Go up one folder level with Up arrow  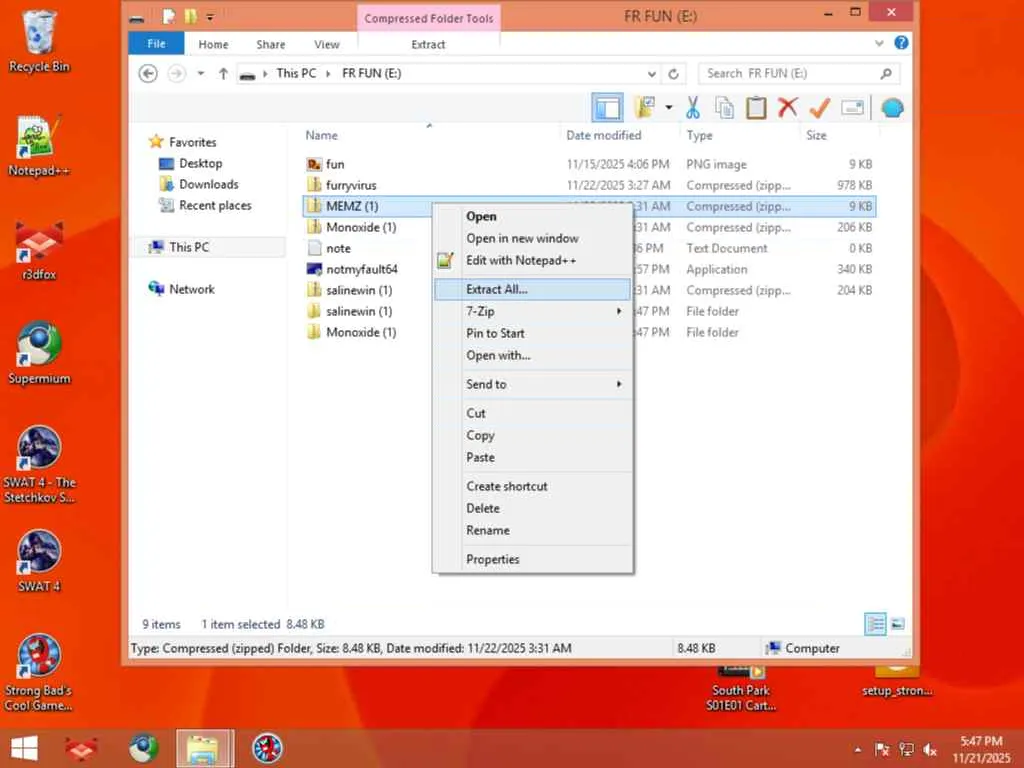(x=223, y=73)
